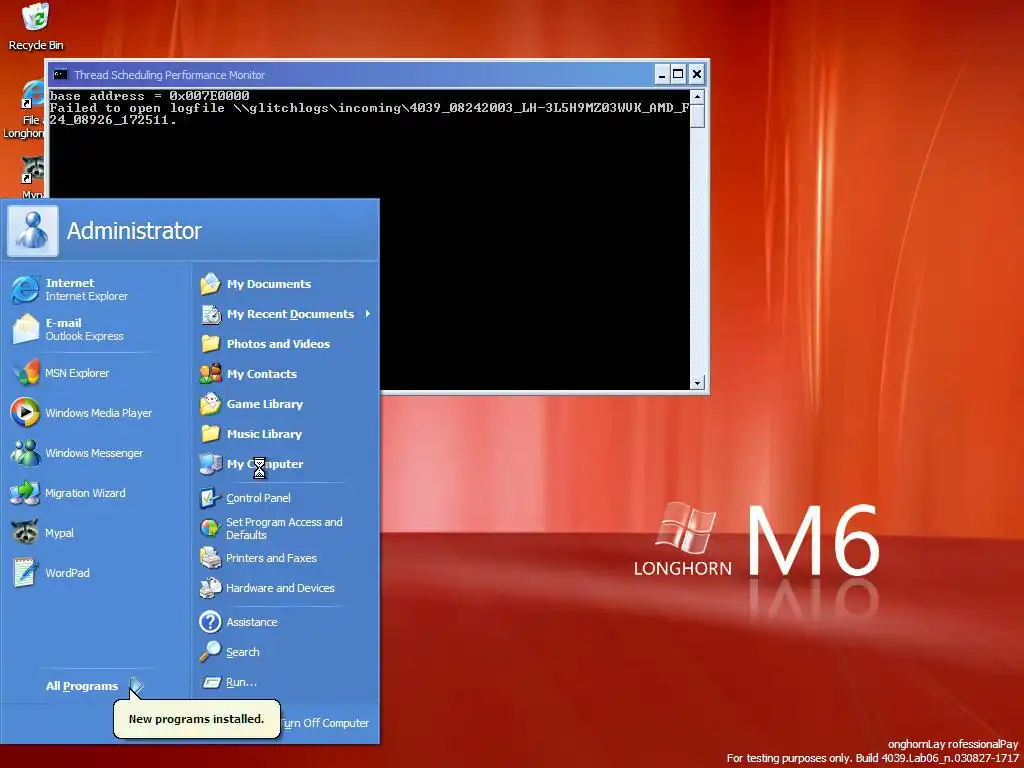Click Turn Off Computer button
Viewport: 1024px width, 768px height.
pyautogui.click(x=325, y=723)
